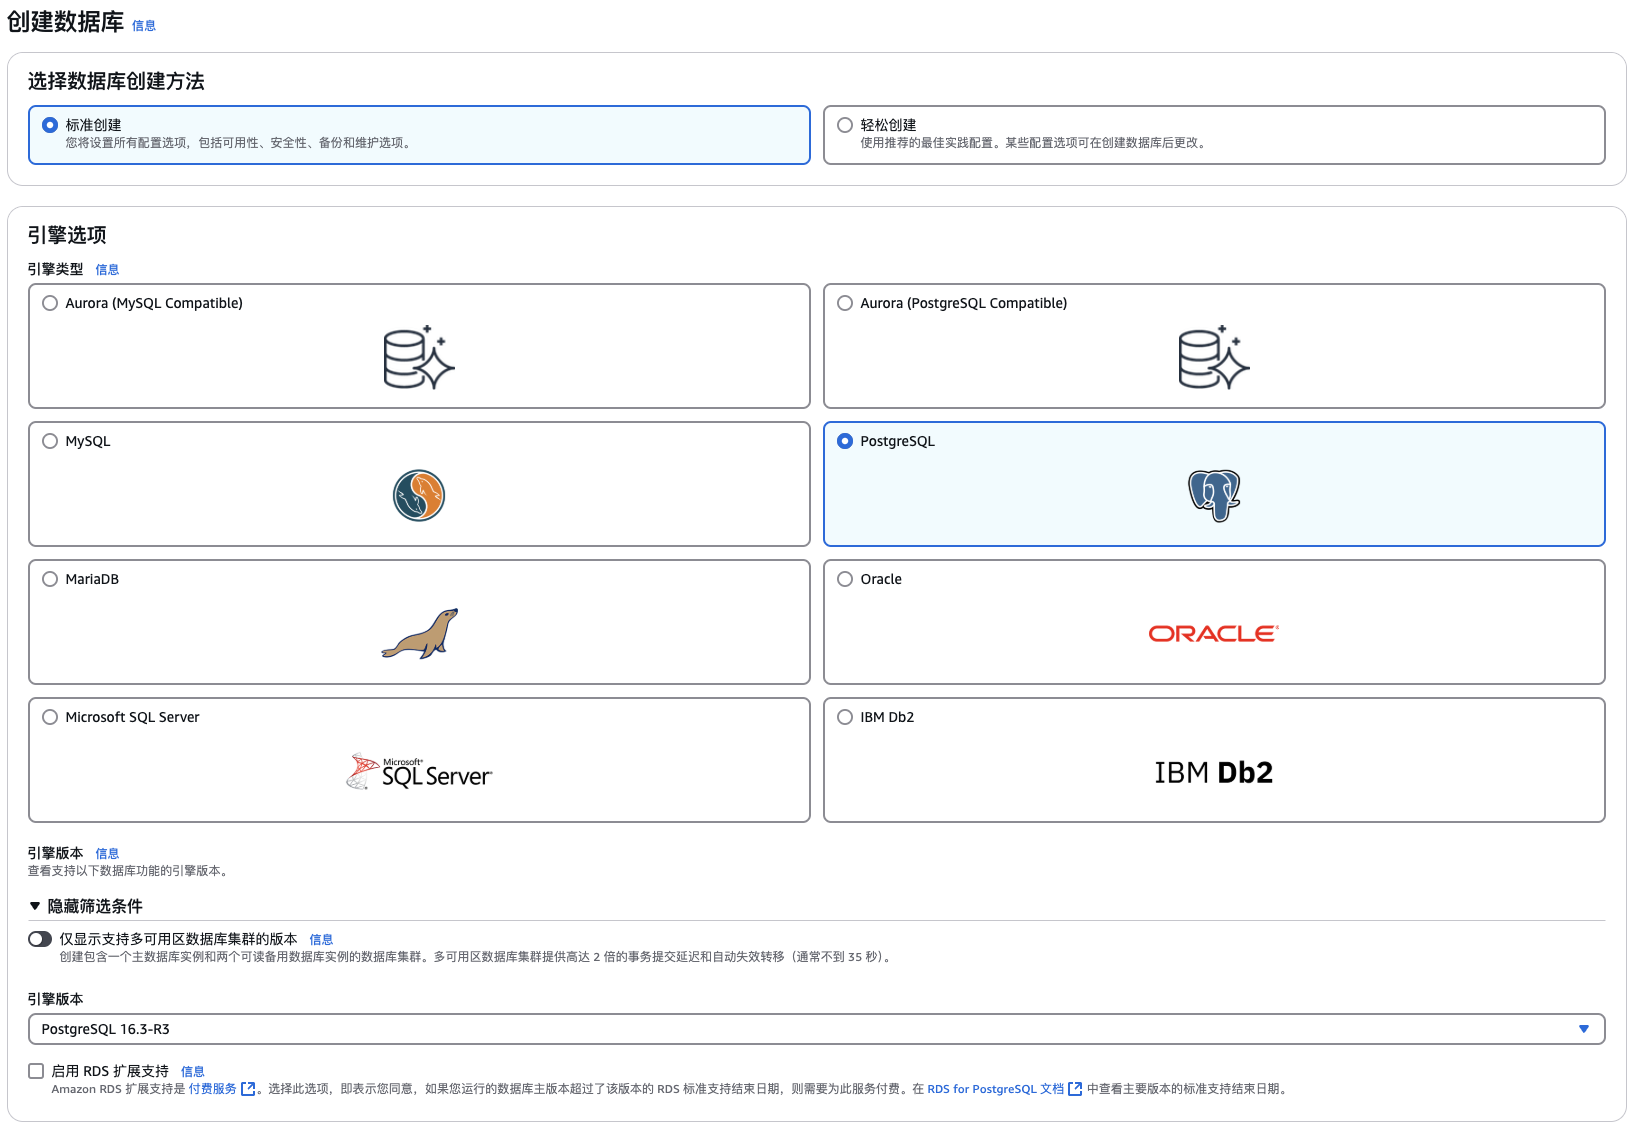1642x1134 pixels.
Task: Click external link icon after 付费服务
Action: 249,1089
